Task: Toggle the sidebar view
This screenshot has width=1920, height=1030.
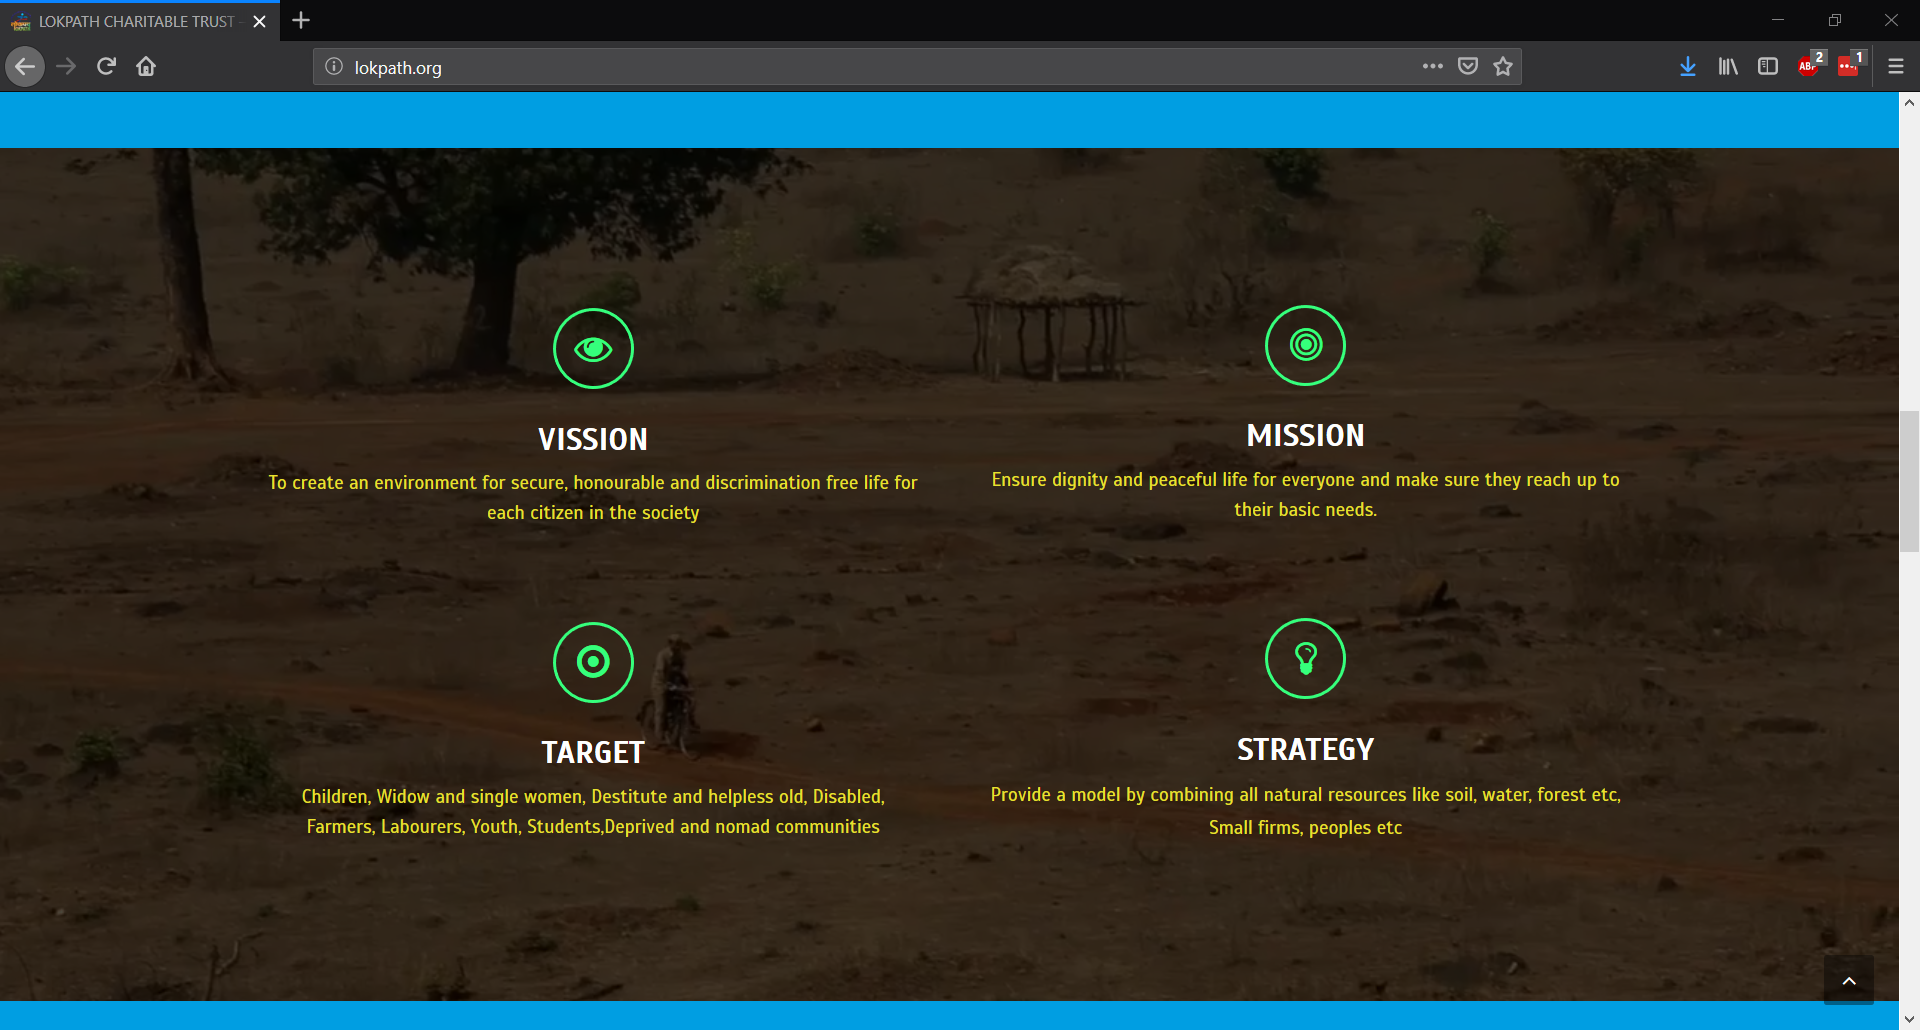Action: click(1768, 66)
